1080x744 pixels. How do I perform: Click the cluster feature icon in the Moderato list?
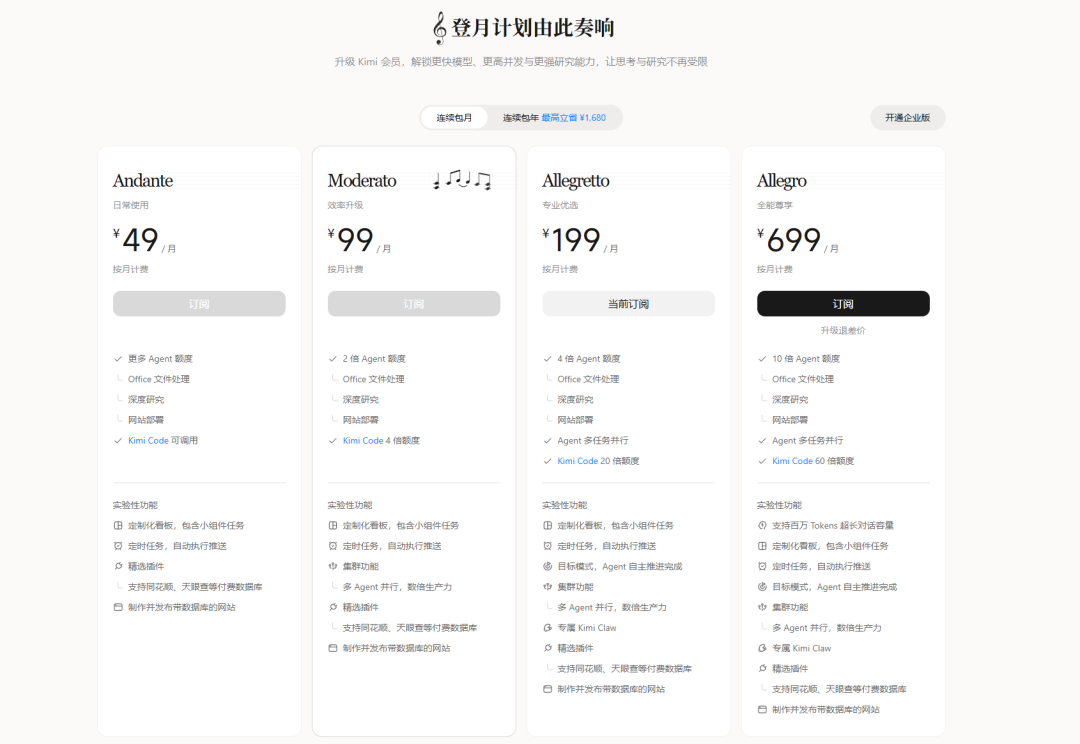[333, 566]
